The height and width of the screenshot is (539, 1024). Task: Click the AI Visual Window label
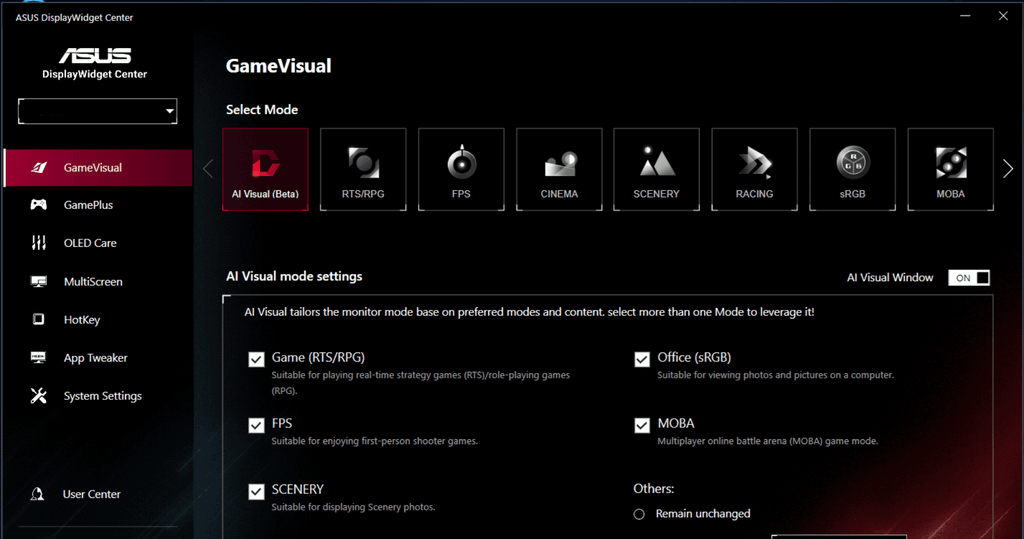click(890, 278)
